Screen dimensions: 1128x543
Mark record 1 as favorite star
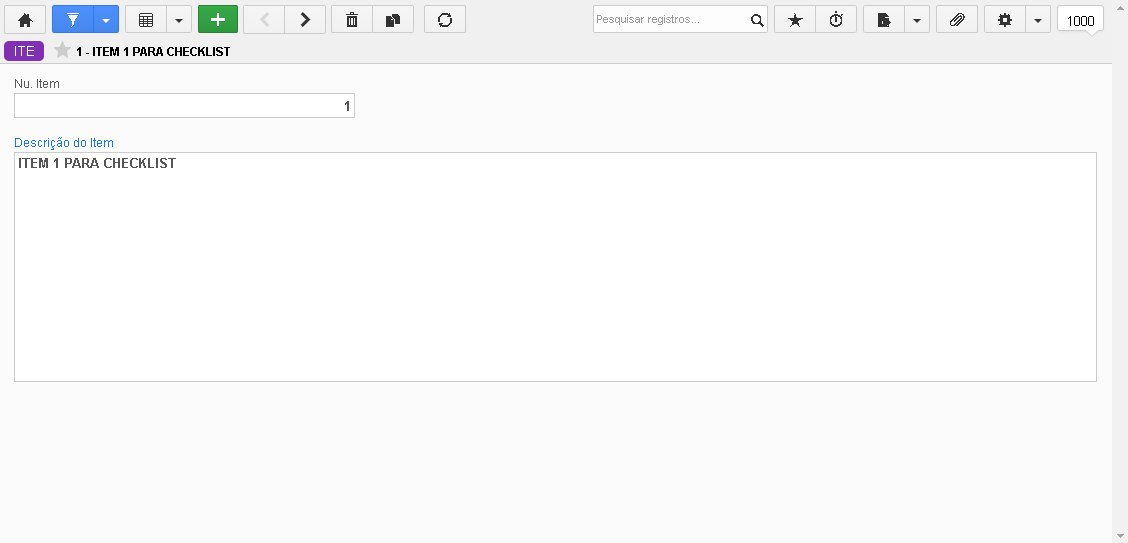(63, 50)
